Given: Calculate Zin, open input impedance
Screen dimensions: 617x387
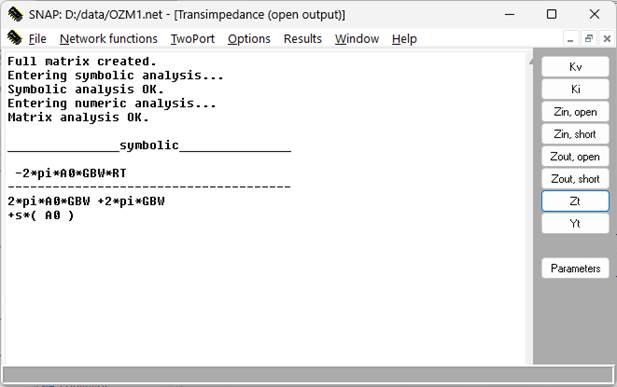Looking at the screenshot, I should point(575,112).
